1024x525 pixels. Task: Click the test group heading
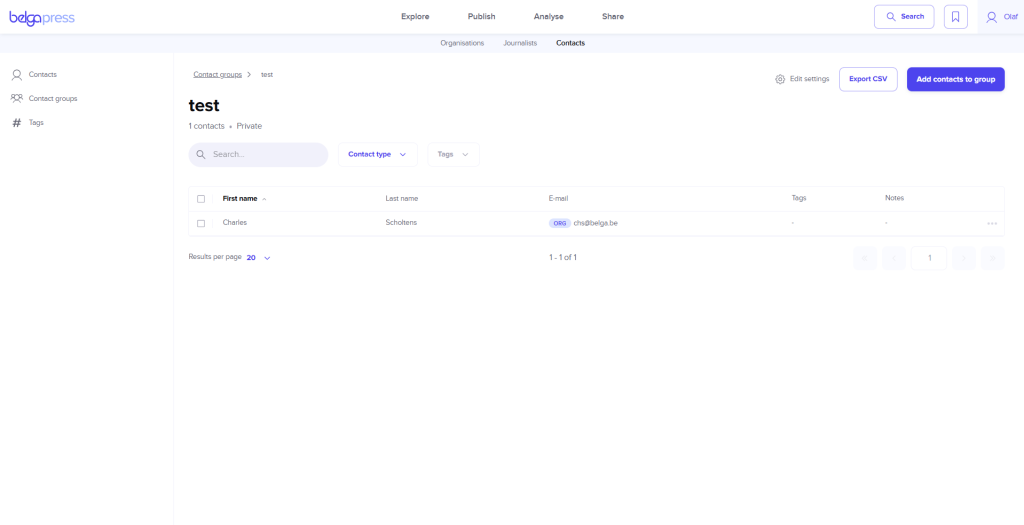click(204, 106)
